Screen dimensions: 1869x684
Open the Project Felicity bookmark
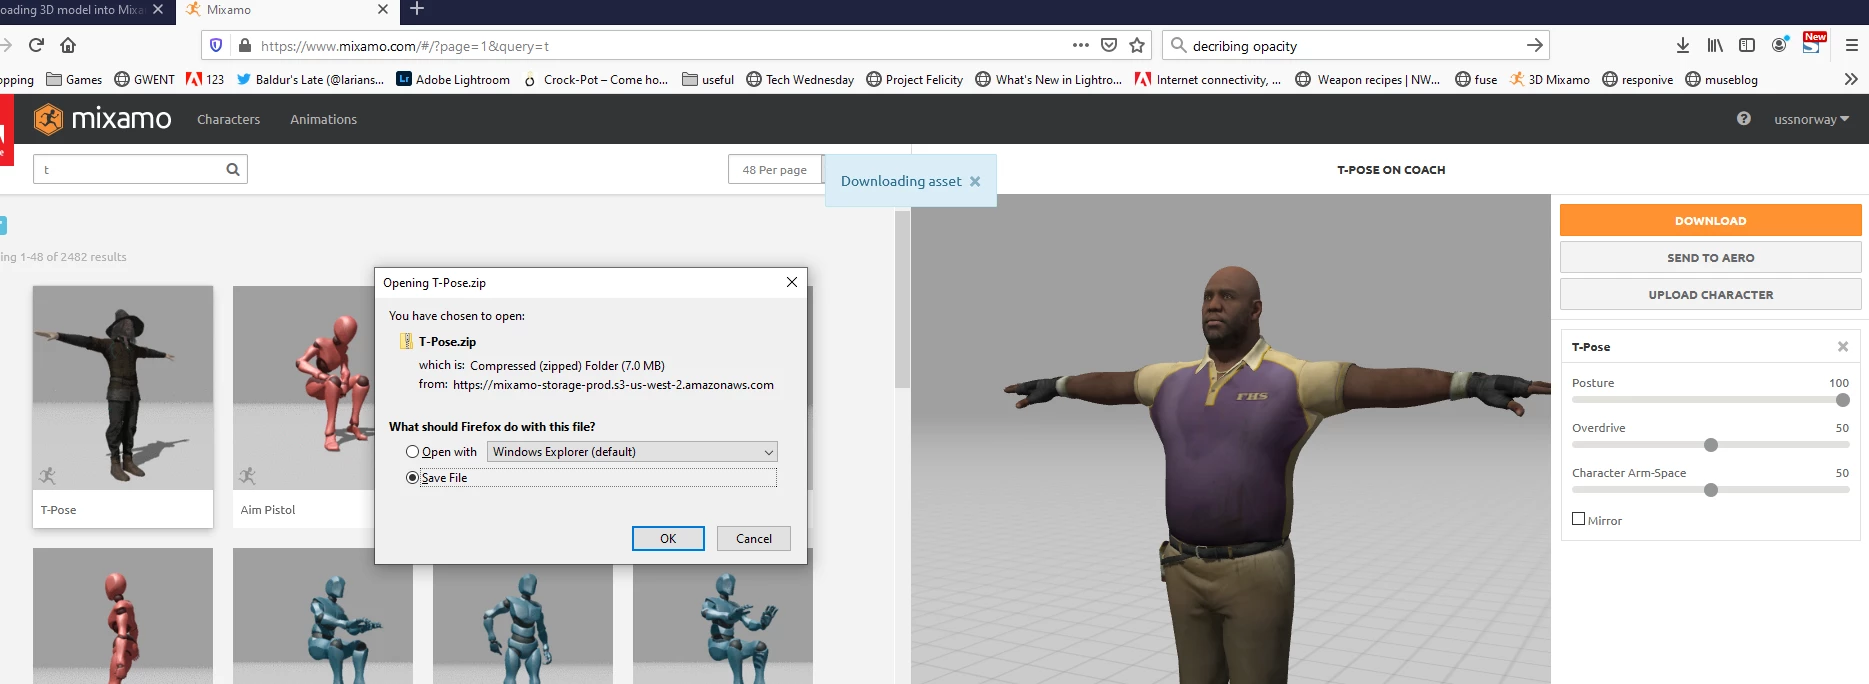pyautogui.click(x=914, y=79)
